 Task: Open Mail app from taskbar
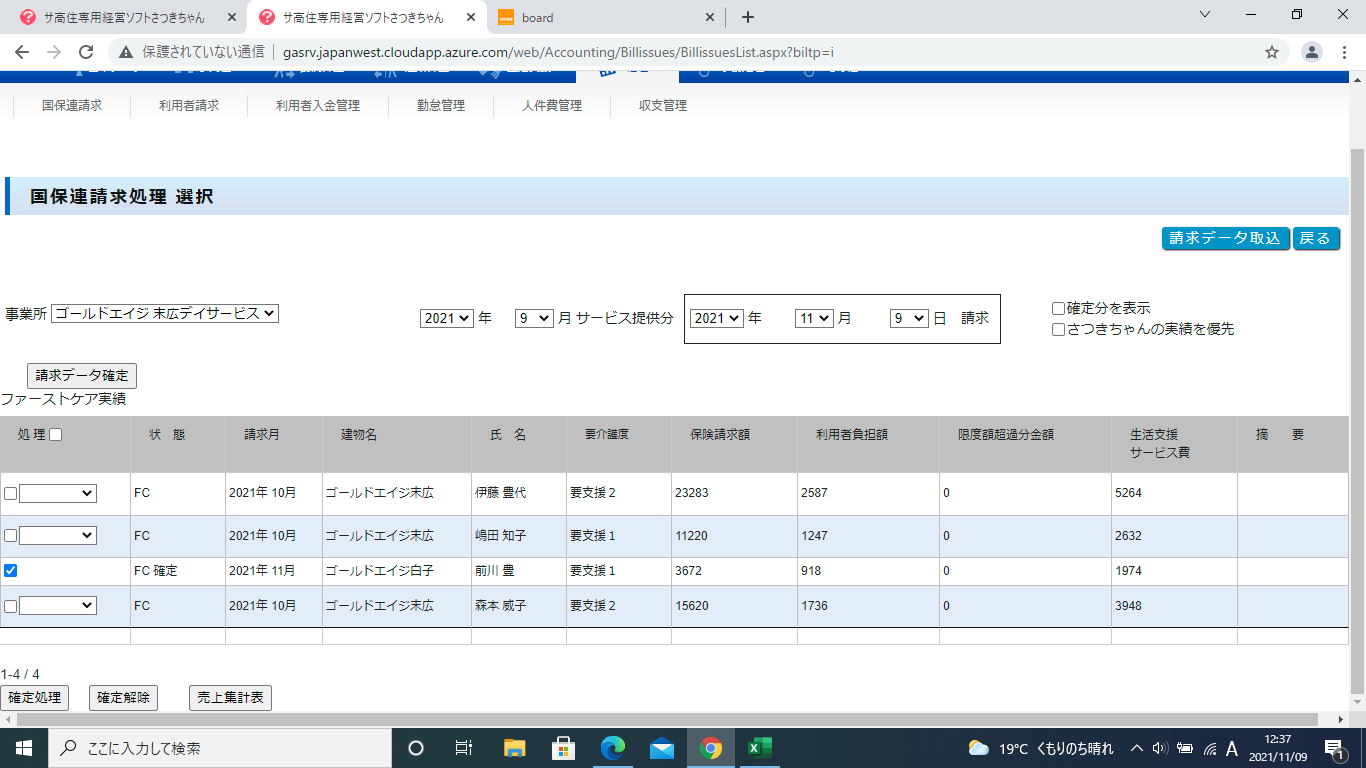(x=661, y=748)
